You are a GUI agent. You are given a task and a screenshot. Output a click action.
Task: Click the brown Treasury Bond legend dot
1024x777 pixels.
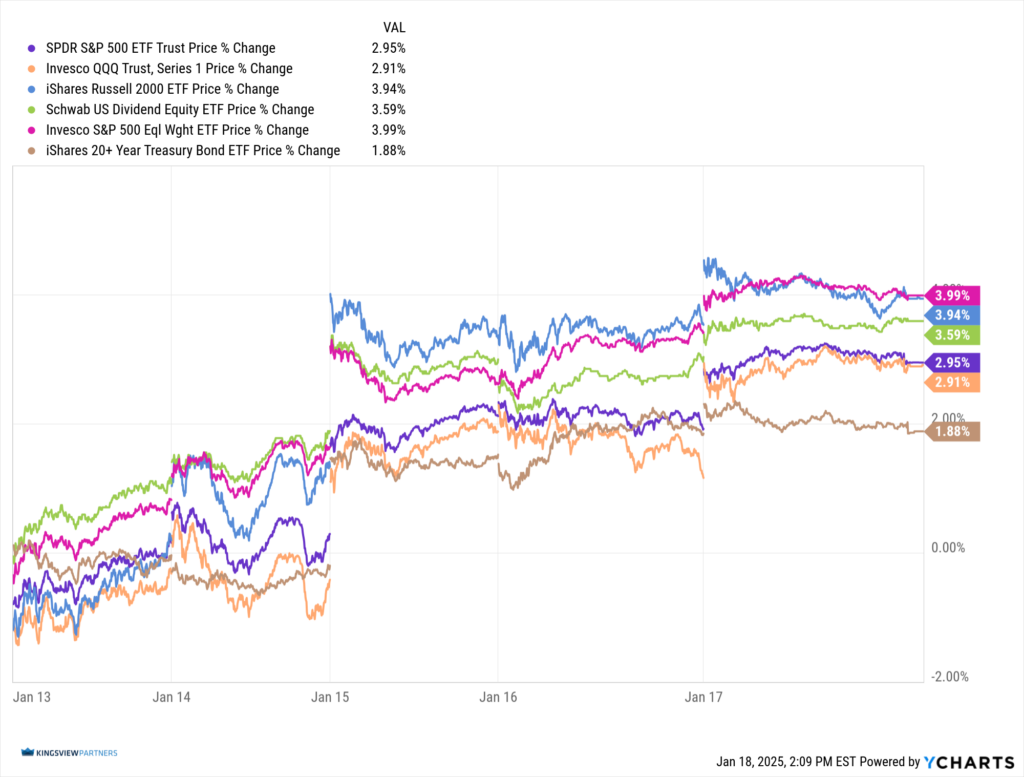(x=32, y=151)
